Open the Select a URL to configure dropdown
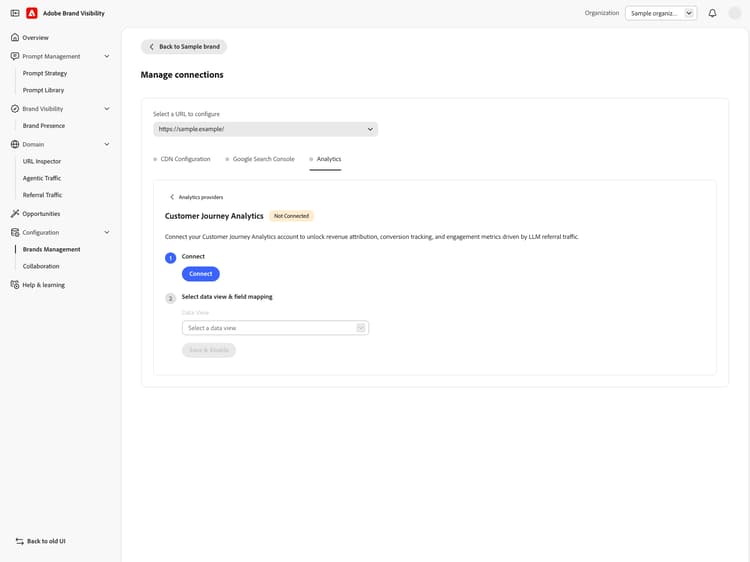Viewport: 750px width, 562px height. (265, 129)
